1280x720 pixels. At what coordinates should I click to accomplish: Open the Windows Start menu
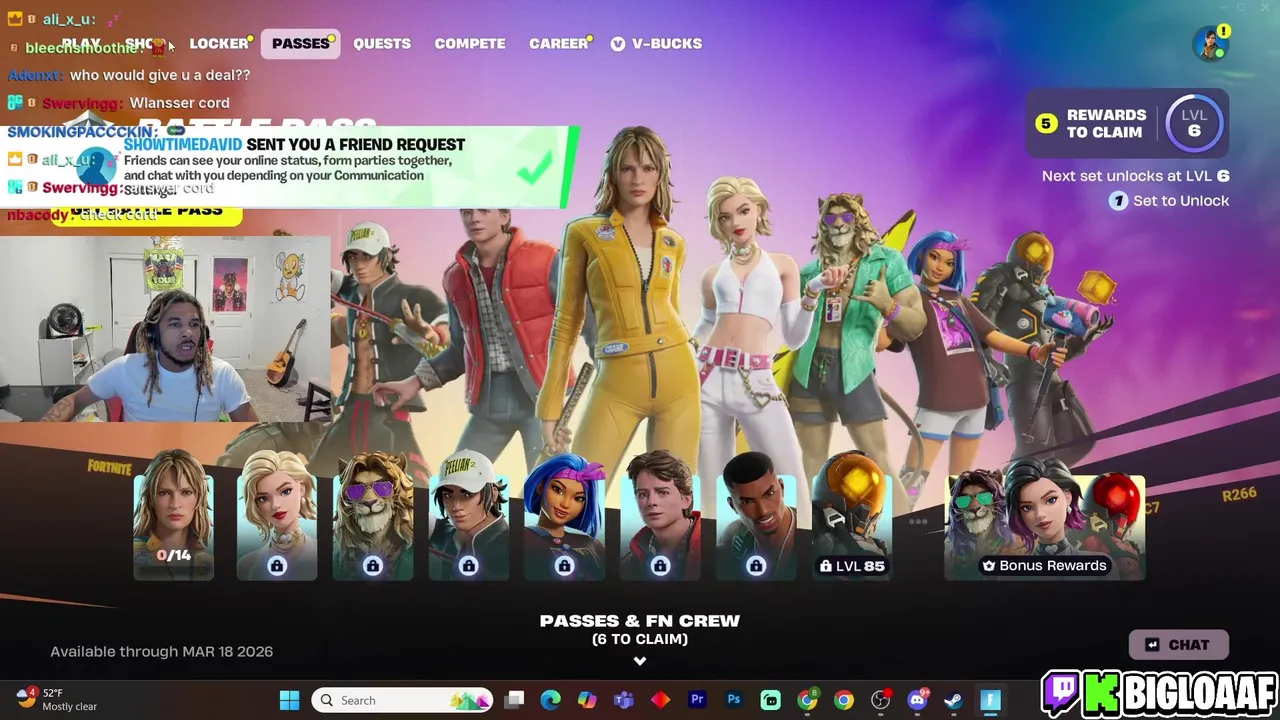click(290, 700)
